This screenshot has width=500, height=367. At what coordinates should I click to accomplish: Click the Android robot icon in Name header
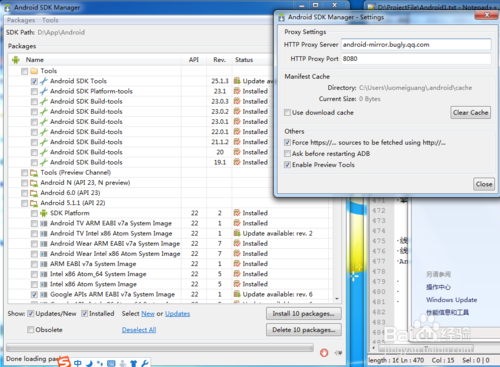coord(16,60)
